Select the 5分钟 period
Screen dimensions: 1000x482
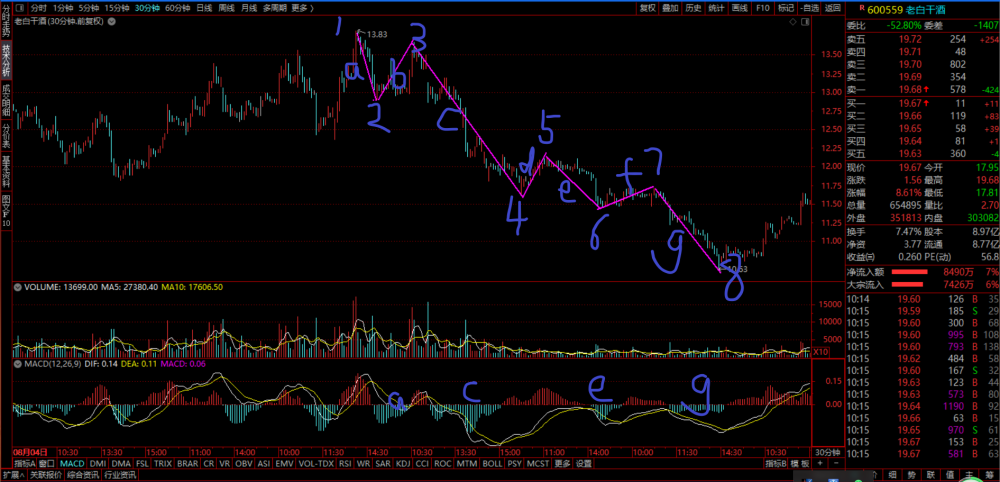89,8
